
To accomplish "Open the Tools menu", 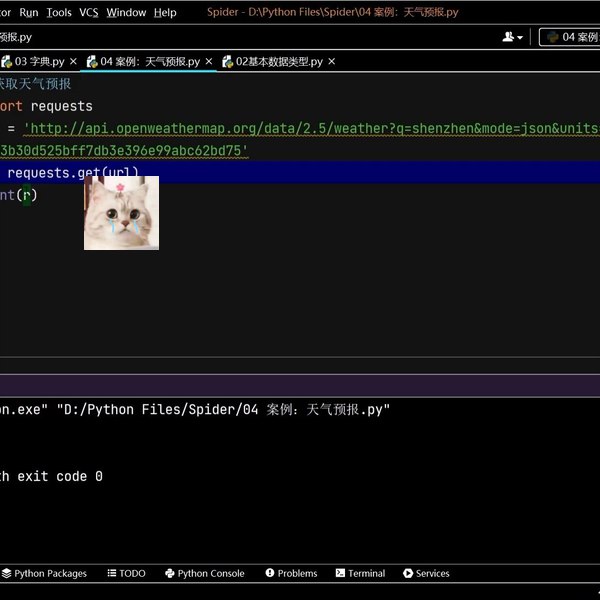I will pos(59,12).
